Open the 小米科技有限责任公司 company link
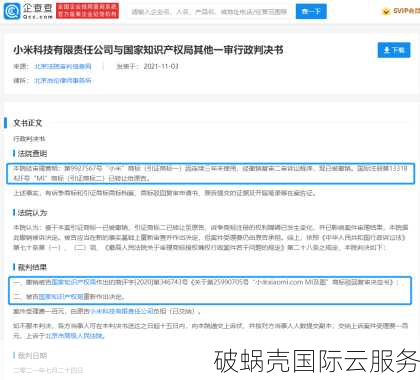 tap(122, 311)
